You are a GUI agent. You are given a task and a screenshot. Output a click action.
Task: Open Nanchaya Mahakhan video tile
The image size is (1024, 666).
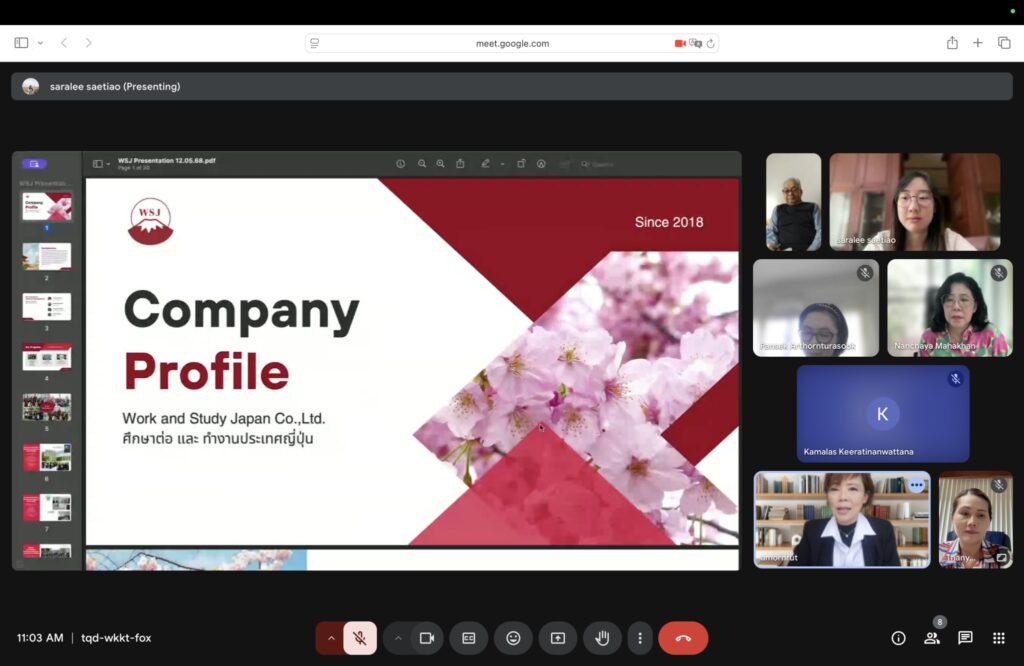tap(950, 308)
